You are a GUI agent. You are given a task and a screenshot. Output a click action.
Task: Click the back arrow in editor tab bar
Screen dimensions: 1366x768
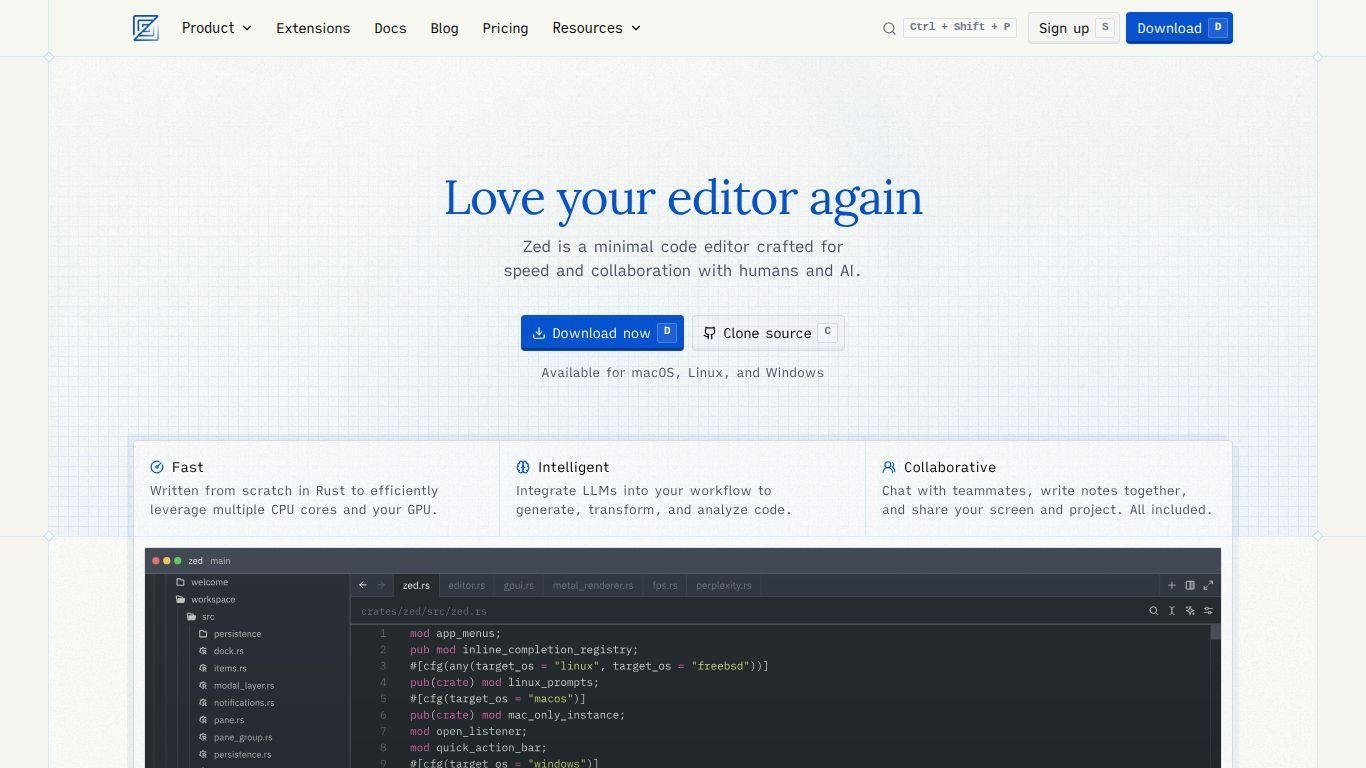(363, 585)
